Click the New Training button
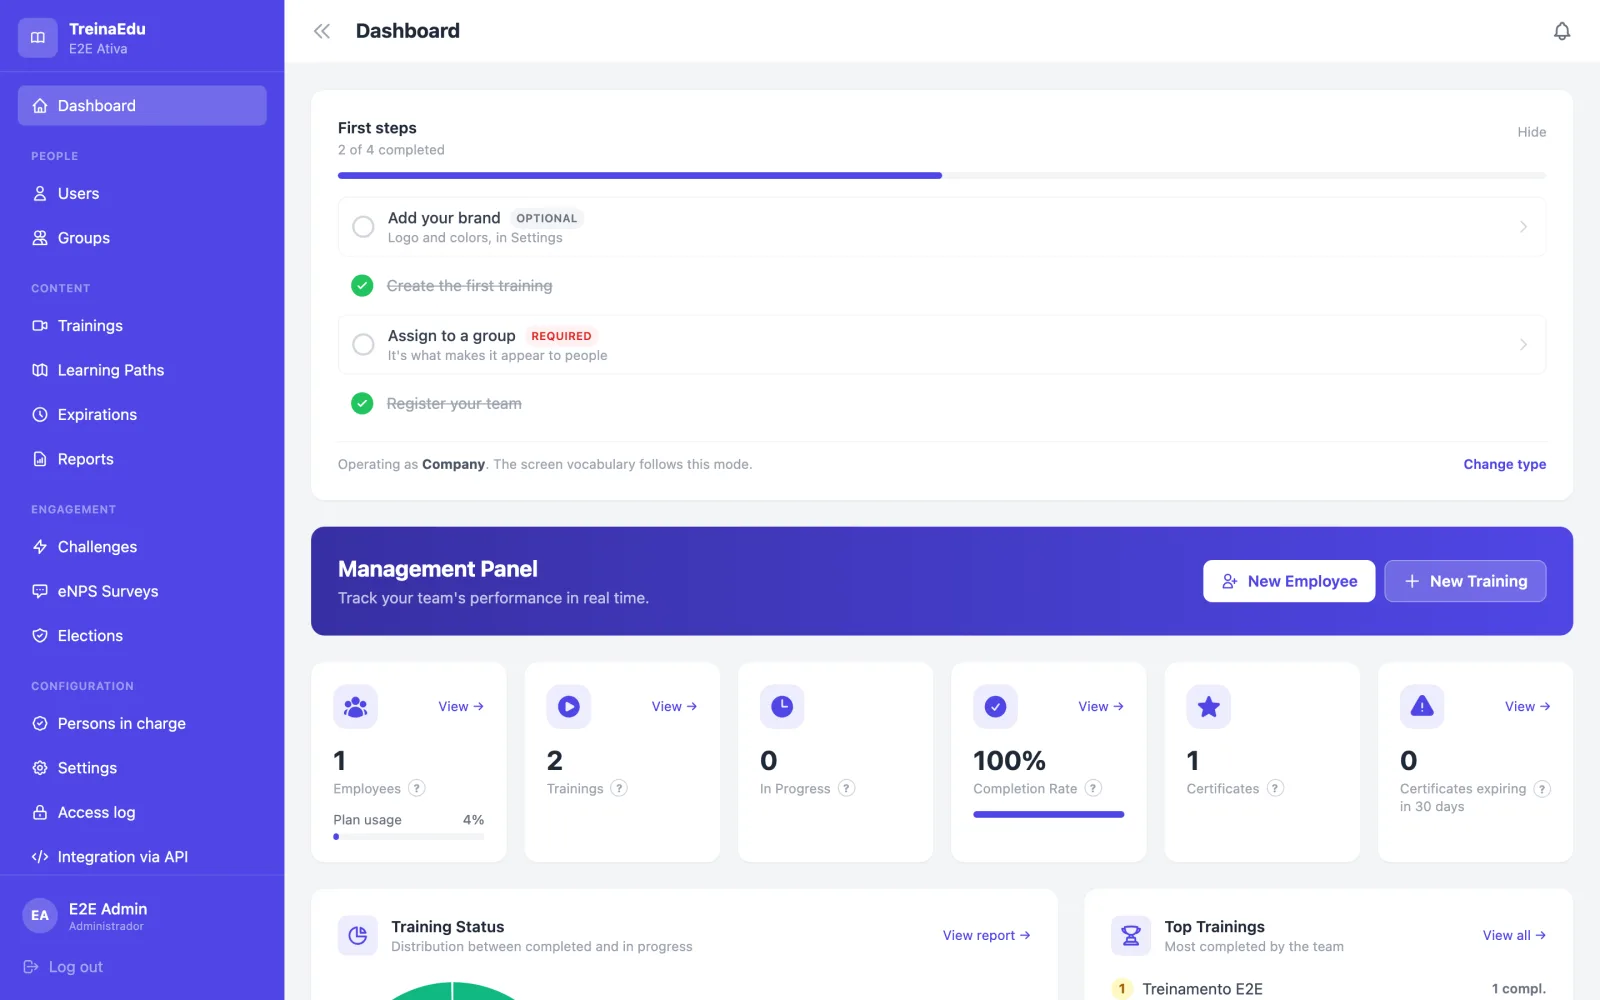Screen dimensions: 1600x1000 point(1465,581)
